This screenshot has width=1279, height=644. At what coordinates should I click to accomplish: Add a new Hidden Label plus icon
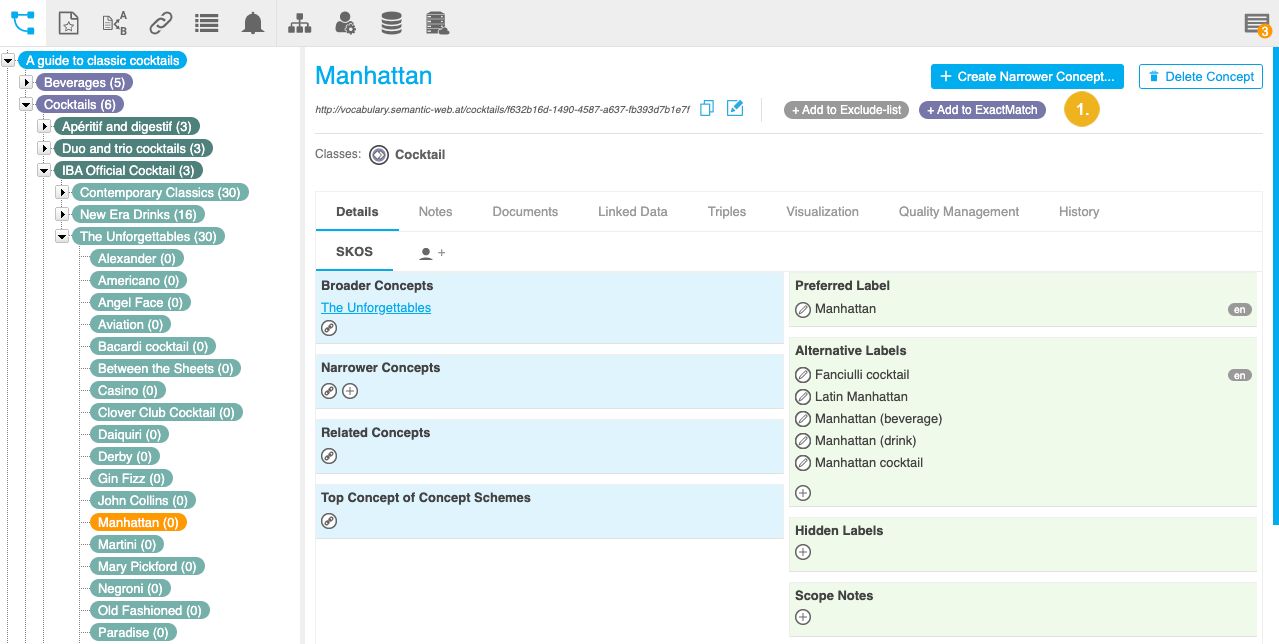tap(802, 552)
